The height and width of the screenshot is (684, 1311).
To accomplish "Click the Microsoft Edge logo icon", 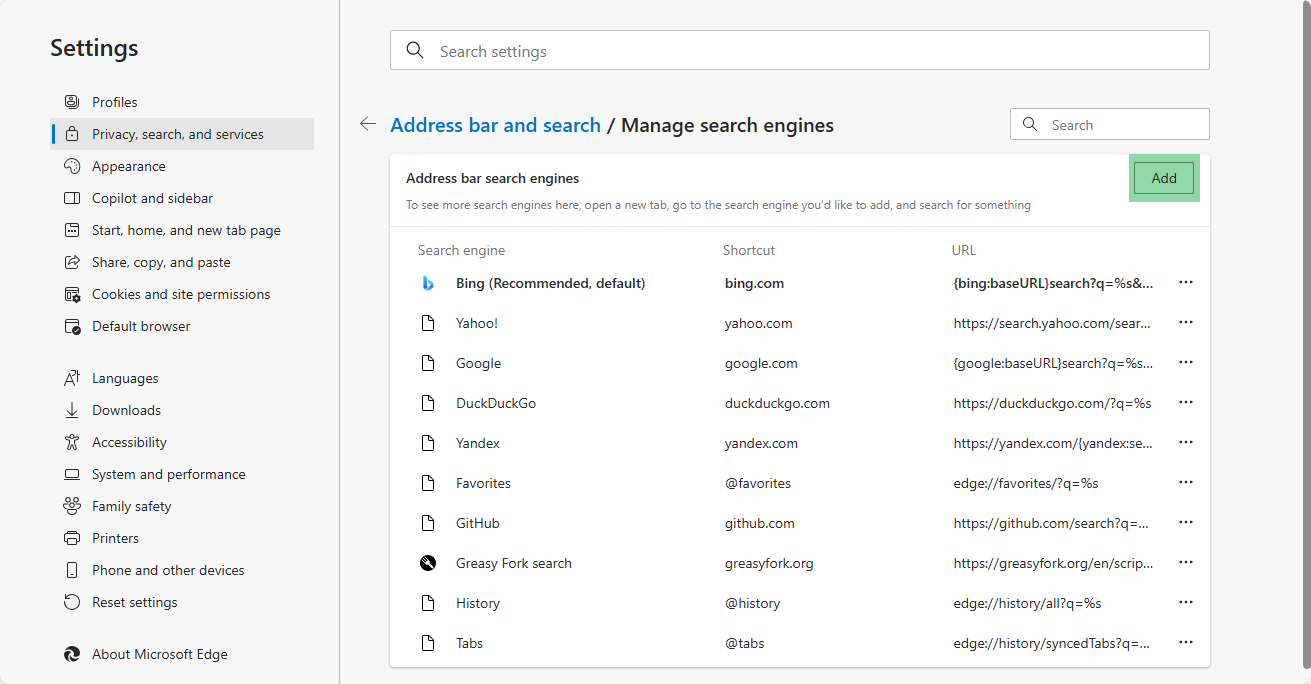I will click(x=72, y=654).
